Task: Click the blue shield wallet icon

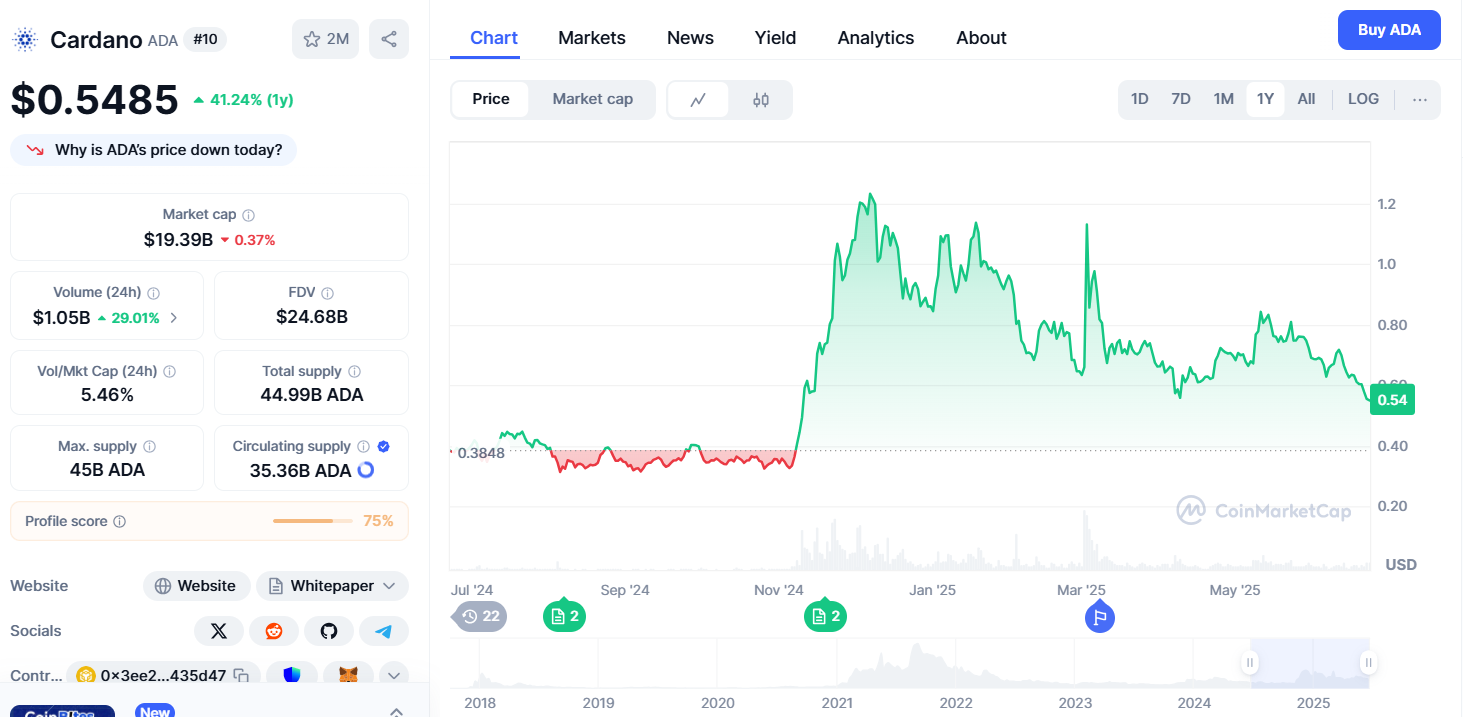Action: coord(291,676)
